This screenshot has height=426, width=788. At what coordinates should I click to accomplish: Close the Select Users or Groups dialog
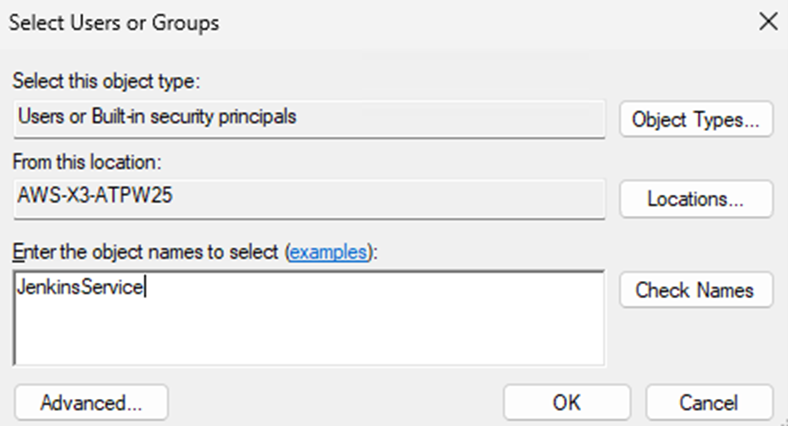point(767,21)
